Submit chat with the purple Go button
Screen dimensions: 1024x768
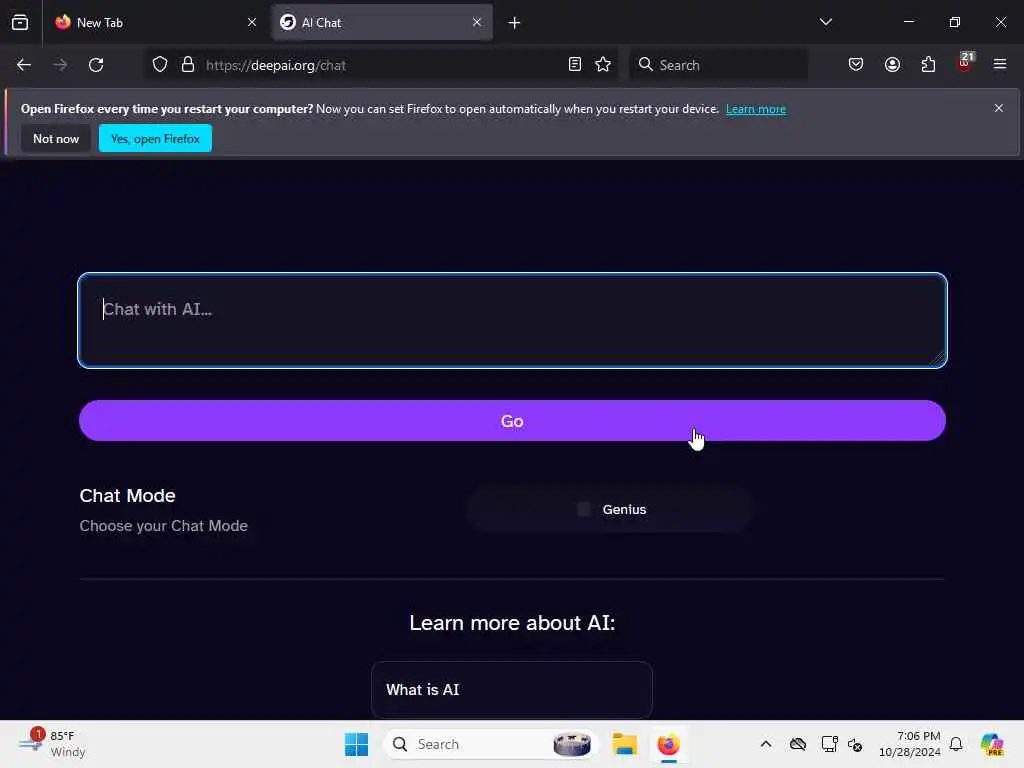tap(512, 421)
